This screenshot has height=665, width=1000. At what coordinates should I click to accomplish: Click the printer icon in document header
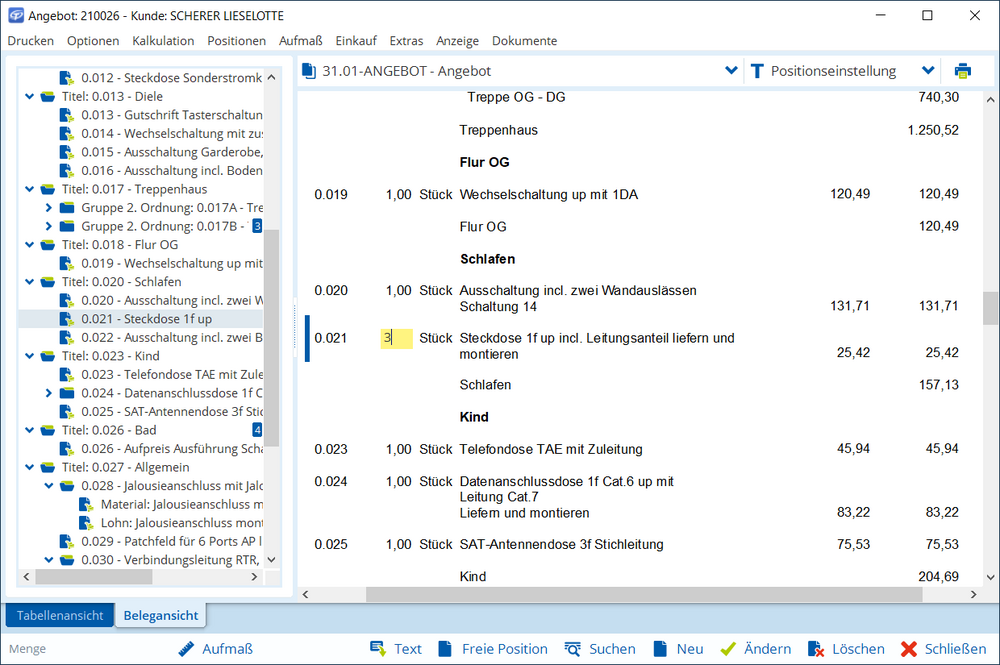(x=962, y=71)
